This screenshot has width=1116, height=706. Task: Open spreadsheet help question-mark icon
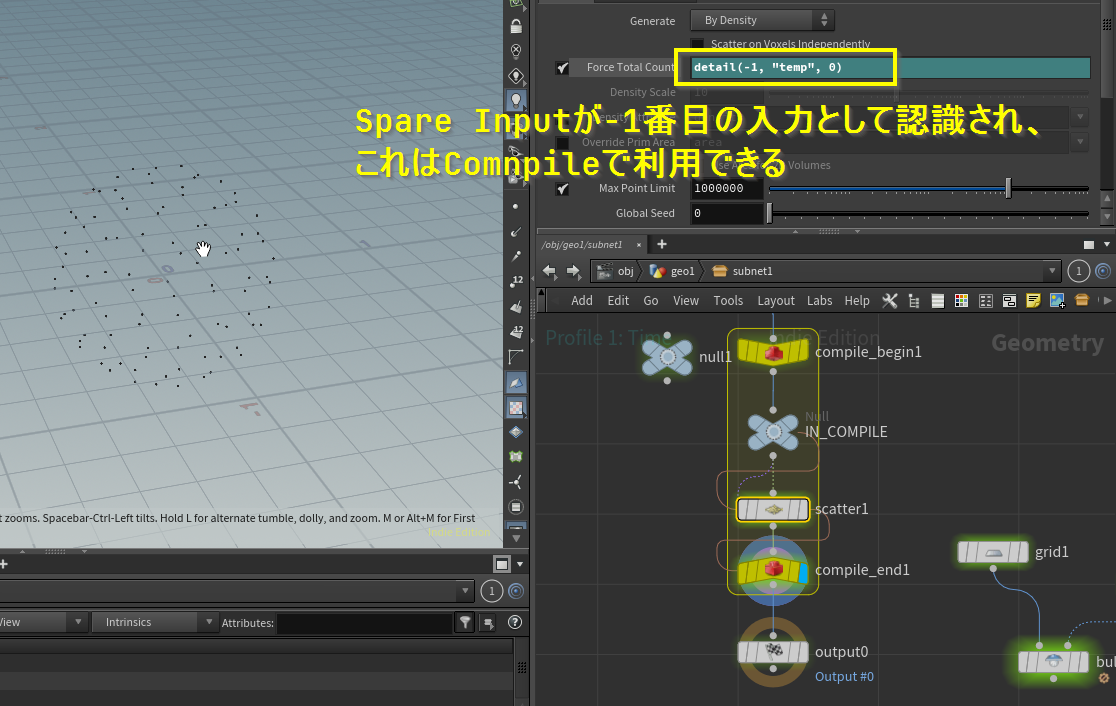515,623
